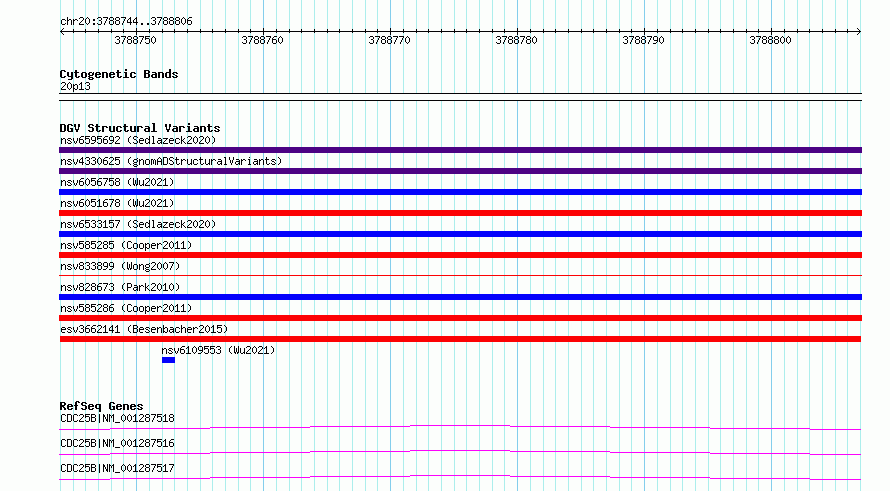The image size is (890, 491).
Task: Click the left arrowhead of the ruler
Action: click(62, 32)
